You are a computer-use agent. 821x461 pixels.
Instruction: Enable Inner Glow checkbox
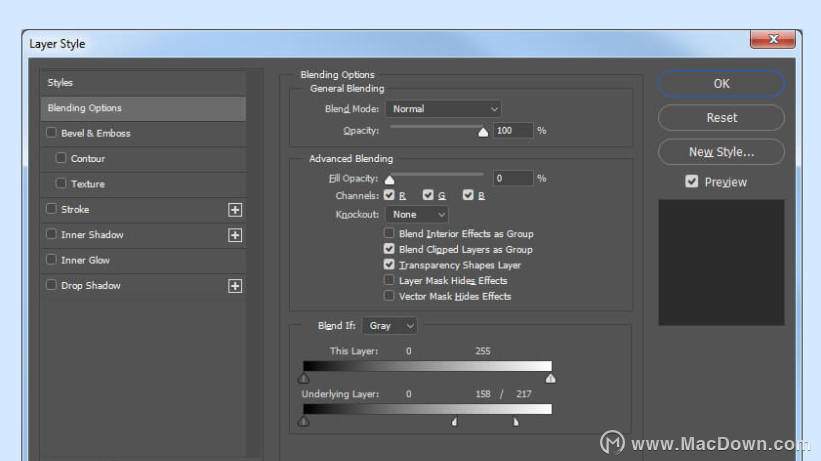(x=51, y=259)
